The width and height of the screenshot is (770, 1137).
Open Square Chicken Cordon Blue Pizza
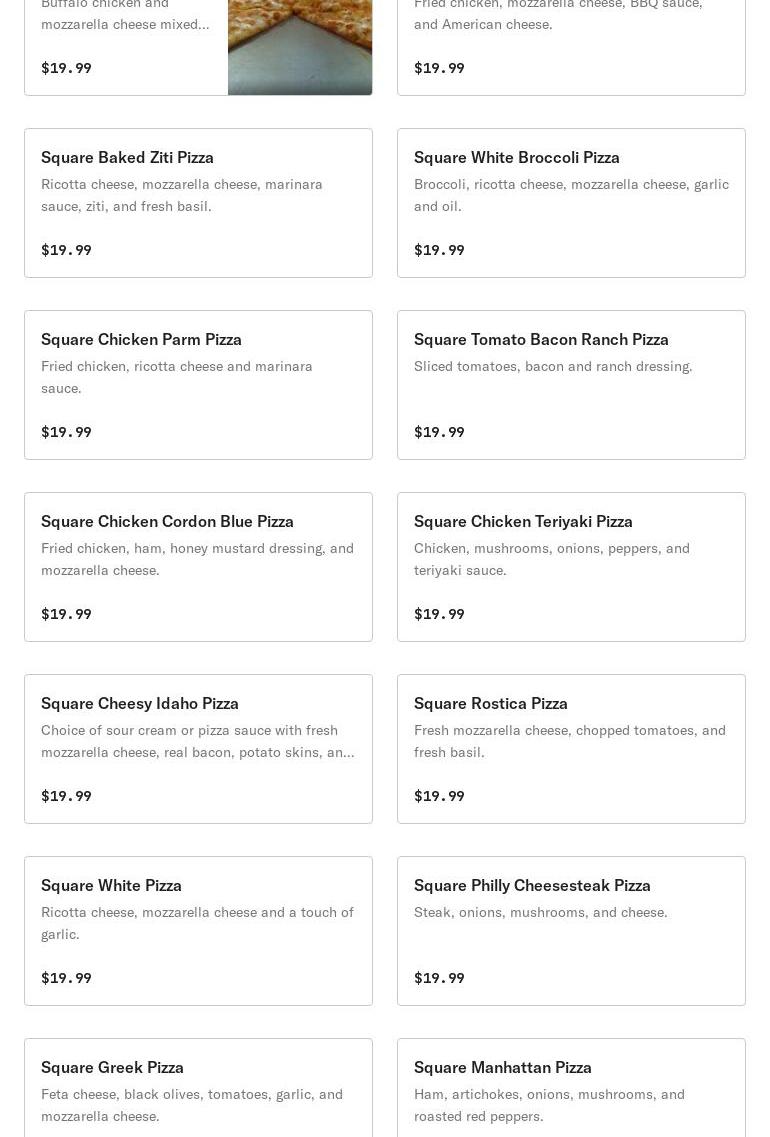[x=167, y=522]
